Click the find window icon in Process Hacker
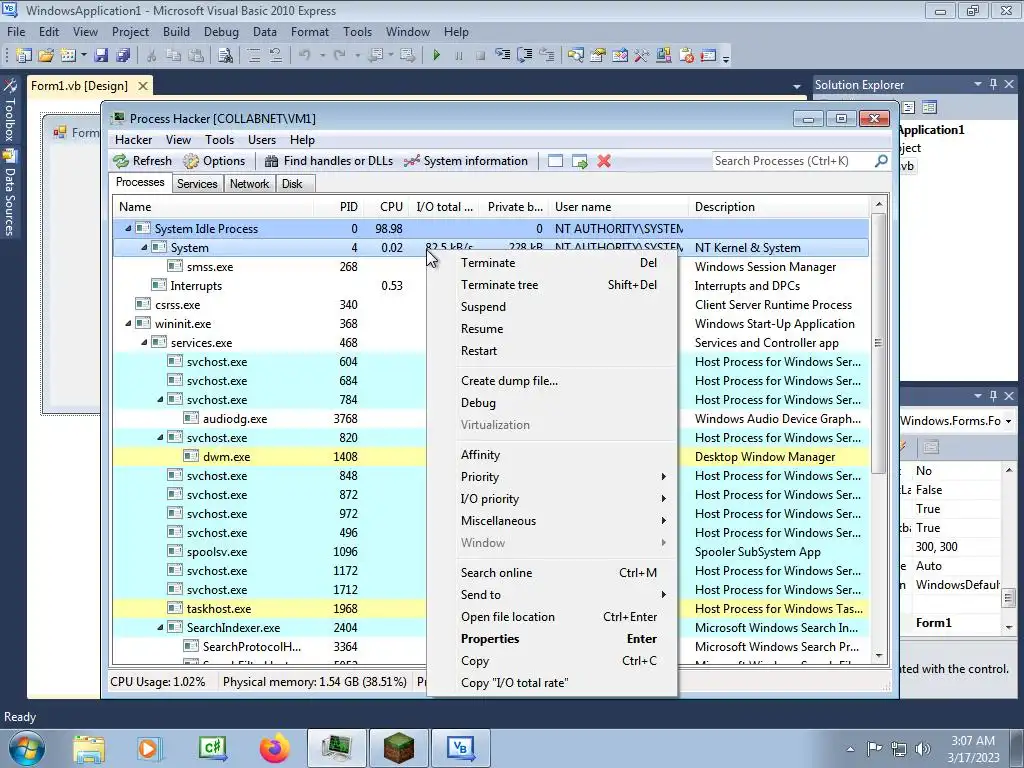The height and width of the screenshot is (768, 1024). pyautogui.click(x=555, y=161)
